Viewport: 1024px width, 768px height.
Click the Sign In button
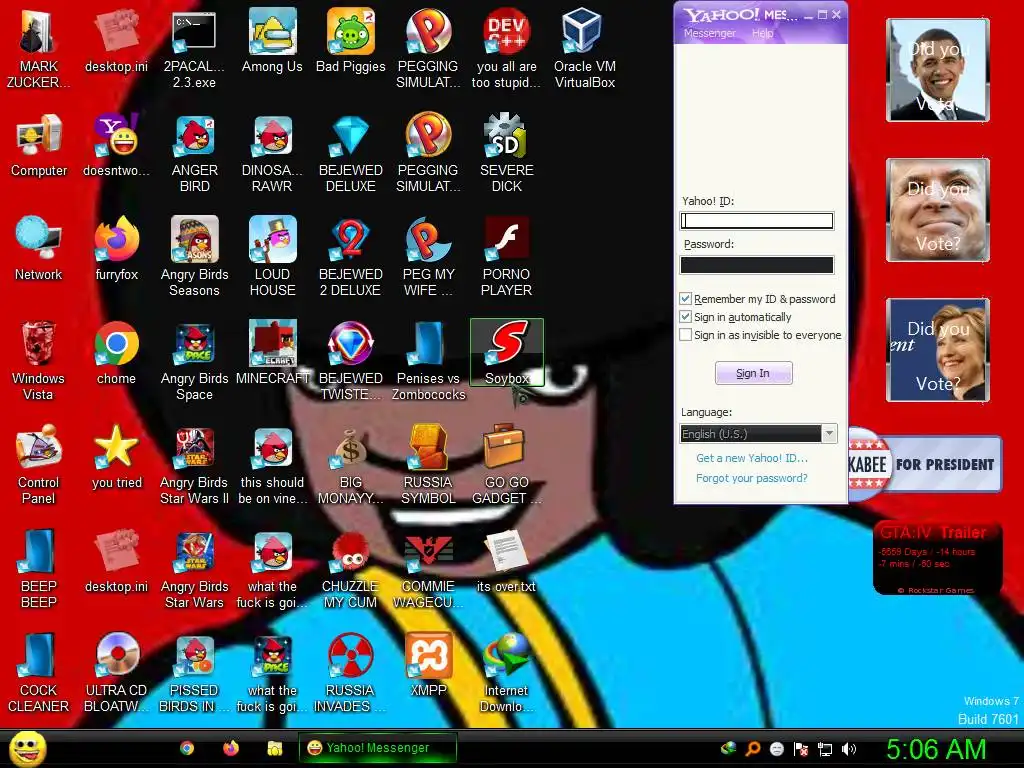tap(754, 373)
